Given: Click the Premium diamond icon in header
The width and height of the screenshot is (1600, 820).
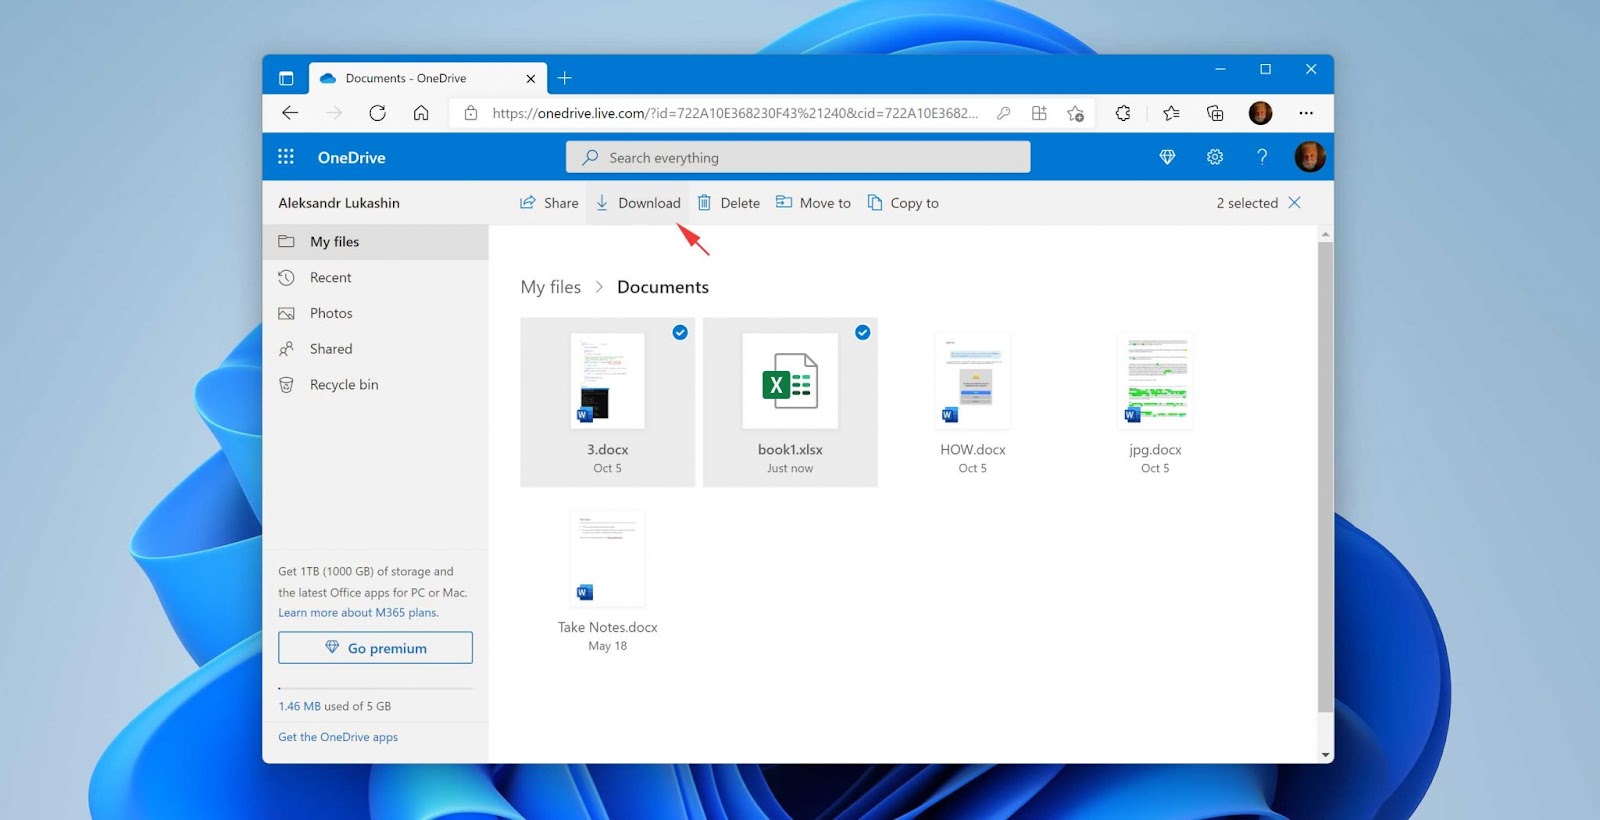Looking at the screenshot, I should 1167,157.
